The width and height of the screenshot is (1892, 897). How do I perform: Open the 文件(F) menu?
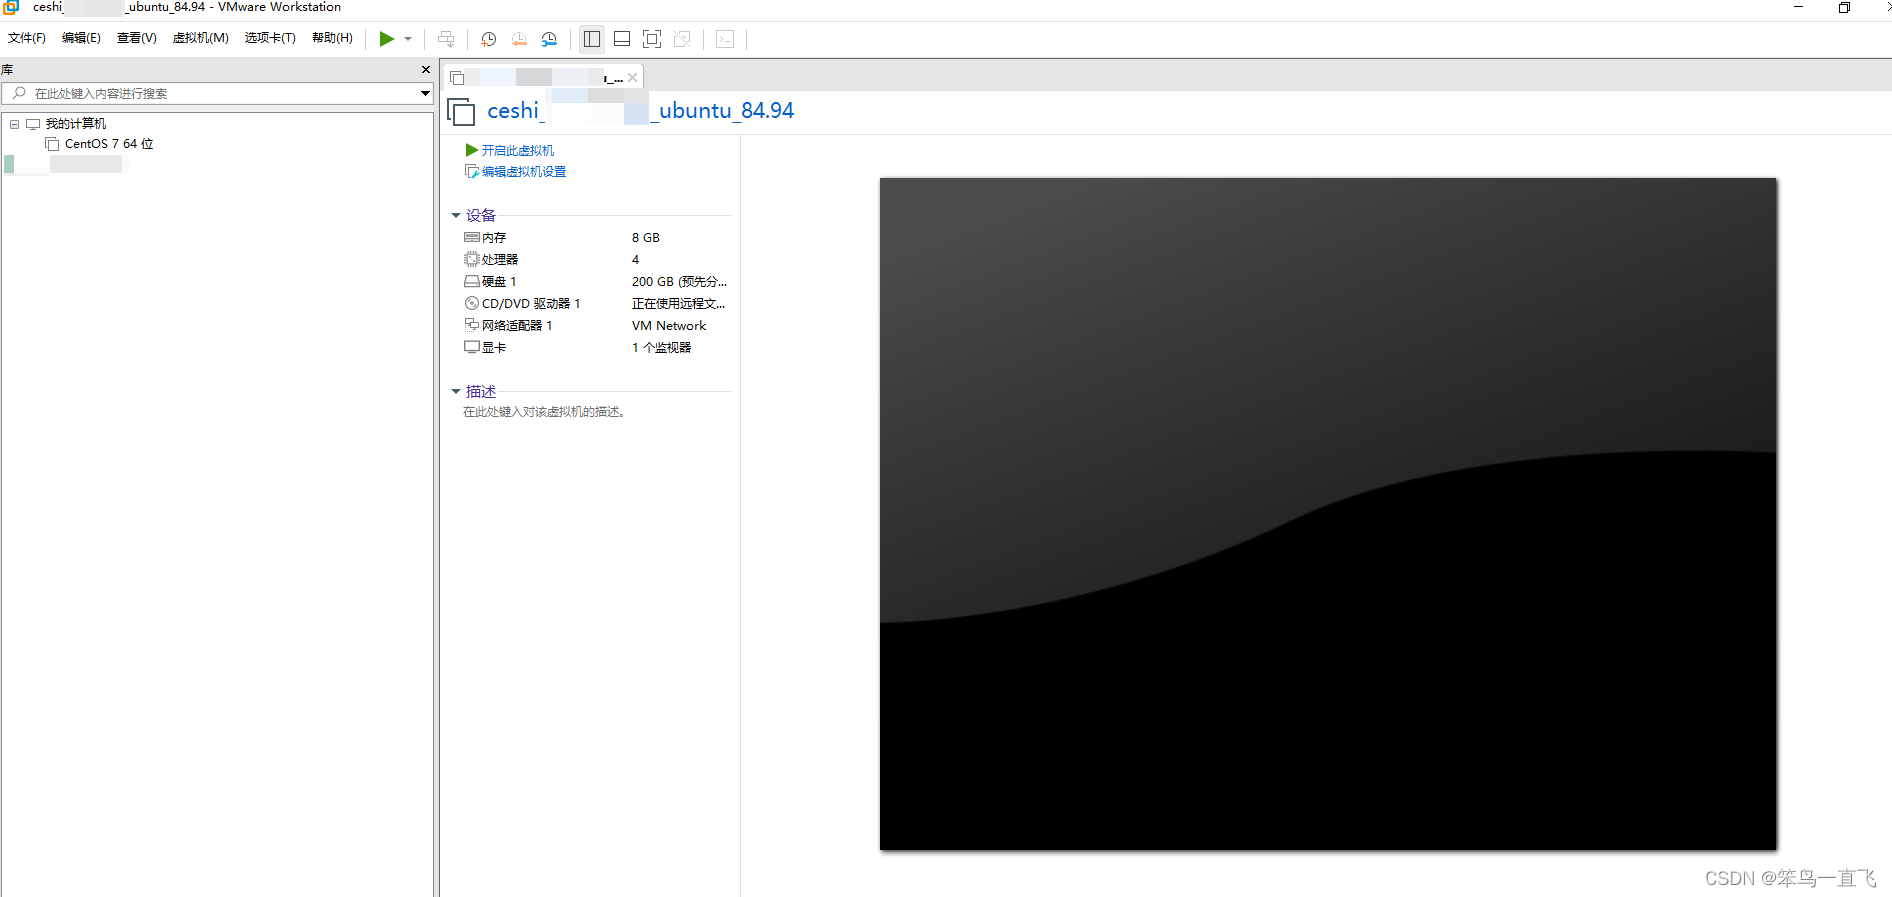coord(27,38)
